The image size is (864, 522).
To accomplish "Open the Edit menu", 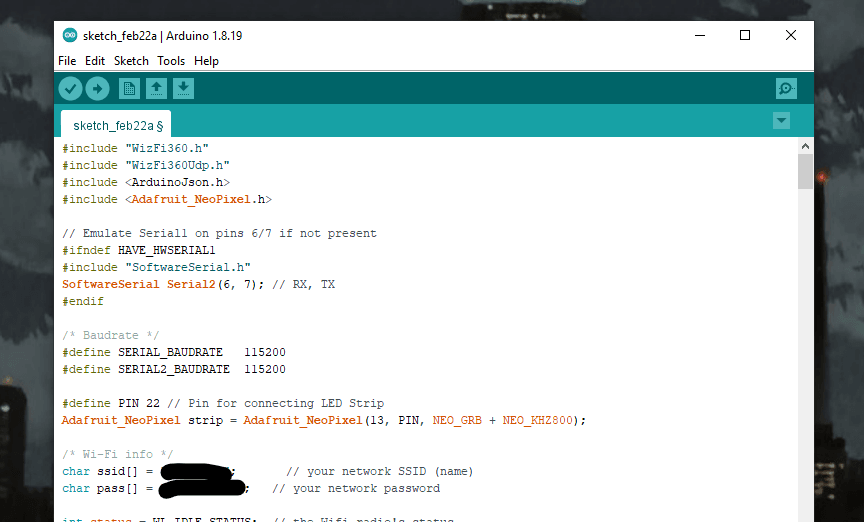I will (95, 61).
